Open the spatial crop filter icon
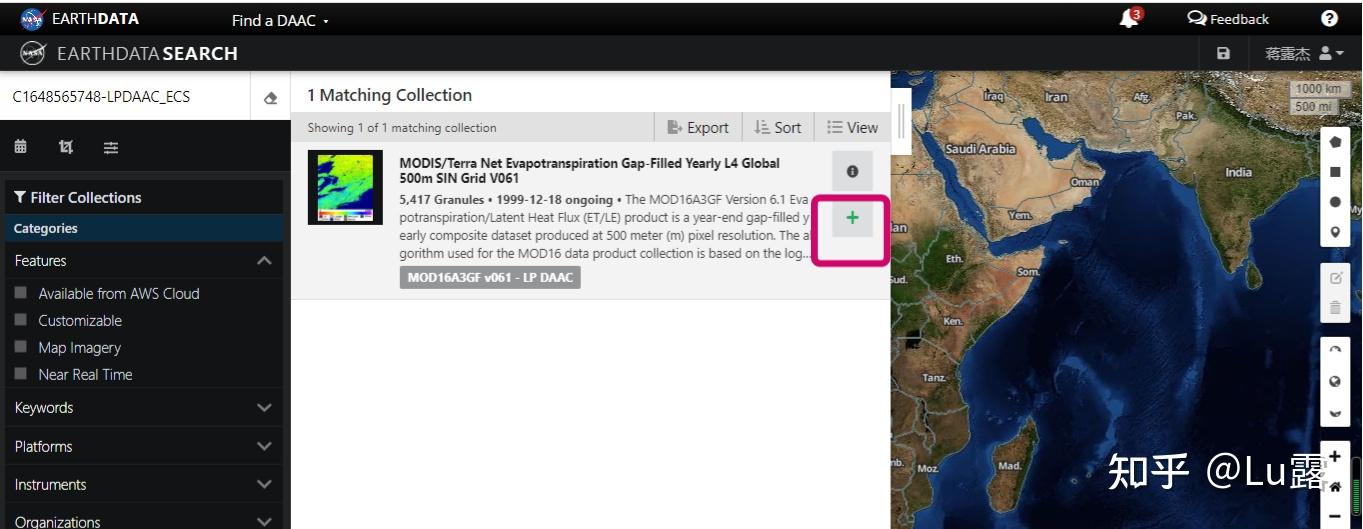This screenshot has height=529, width=1363. [x=66, y=147]
